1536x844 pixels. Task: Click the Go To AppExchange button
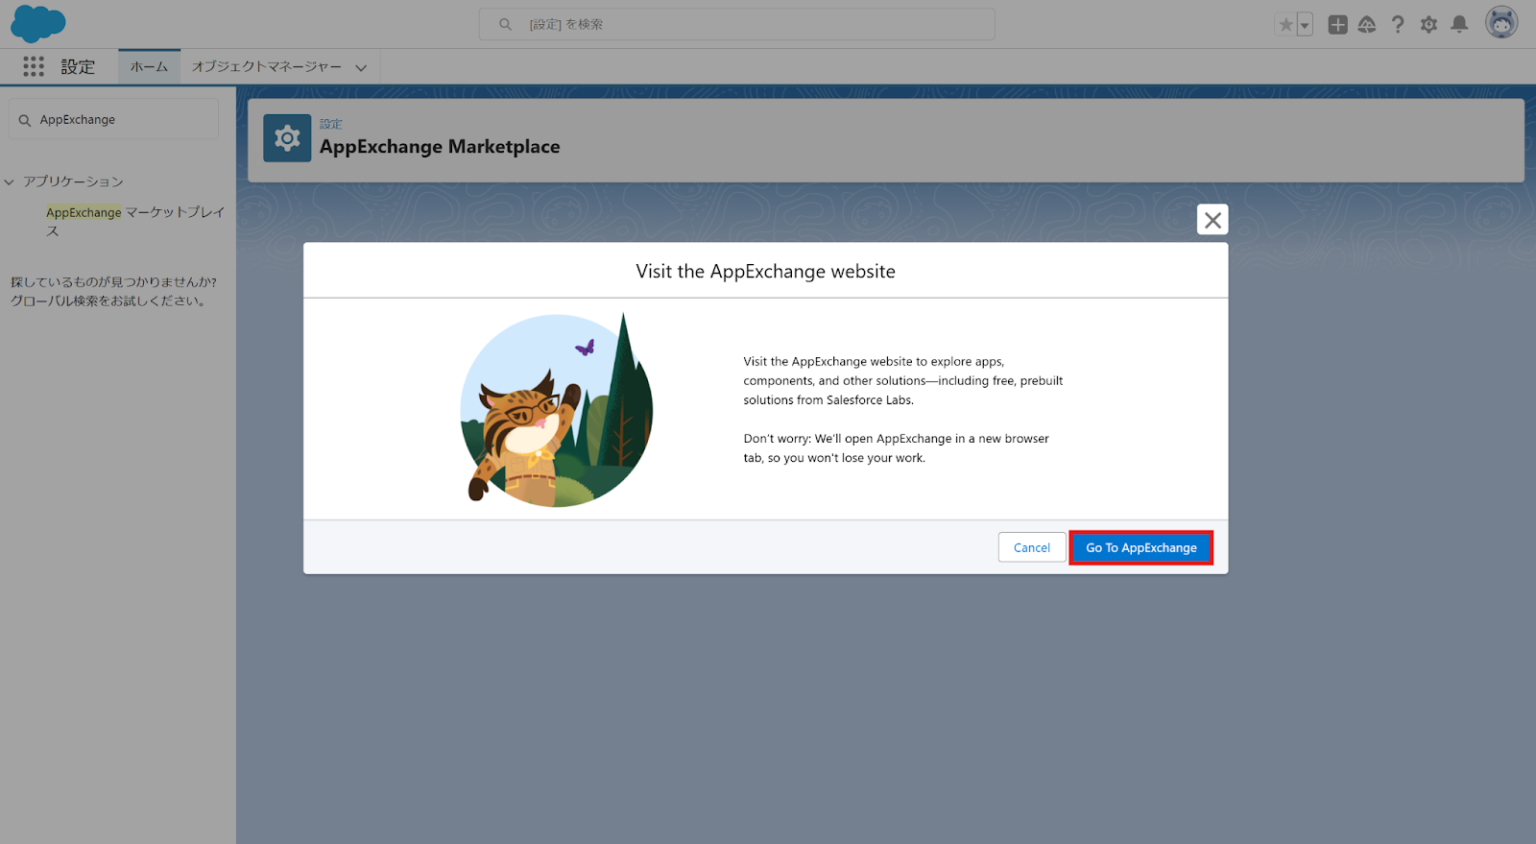tap(1141, 547)
